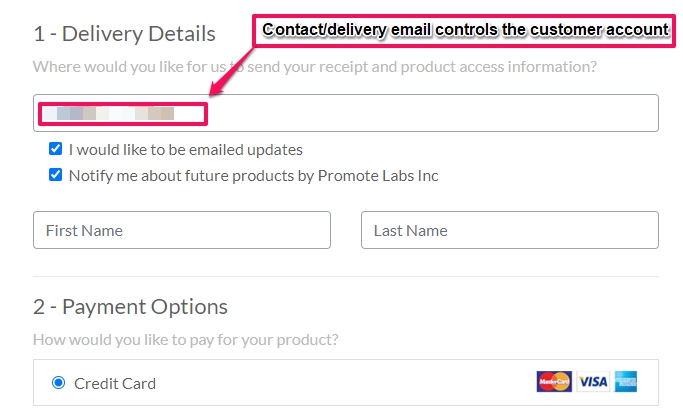Focus the Last Name input box

coord(510,230)
